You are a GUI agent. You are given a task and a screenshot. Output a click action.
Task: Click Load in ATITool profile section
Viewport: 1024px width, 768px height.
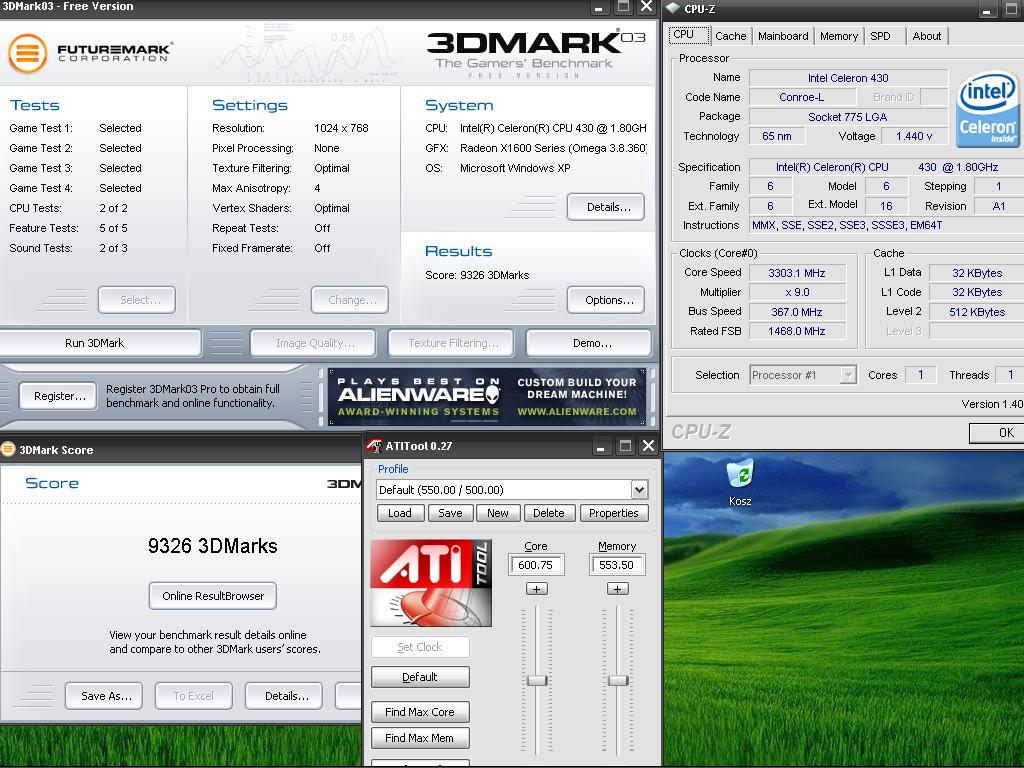coord(400,513)
